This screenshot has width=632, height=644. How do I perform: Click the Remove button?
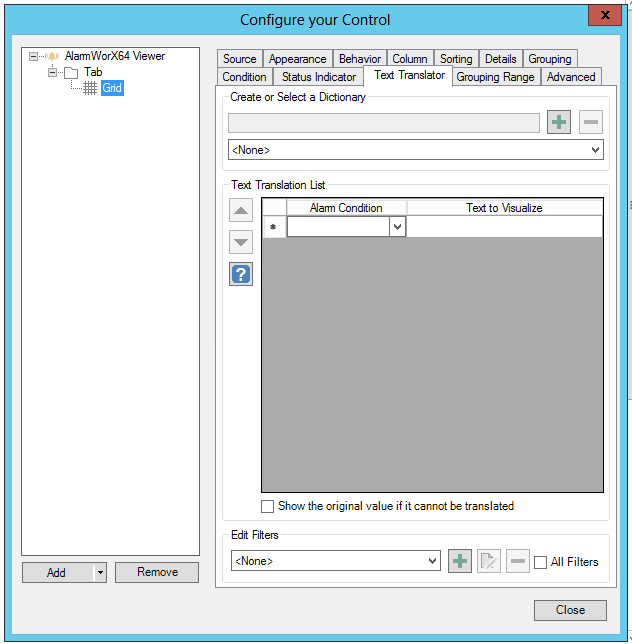157,573
